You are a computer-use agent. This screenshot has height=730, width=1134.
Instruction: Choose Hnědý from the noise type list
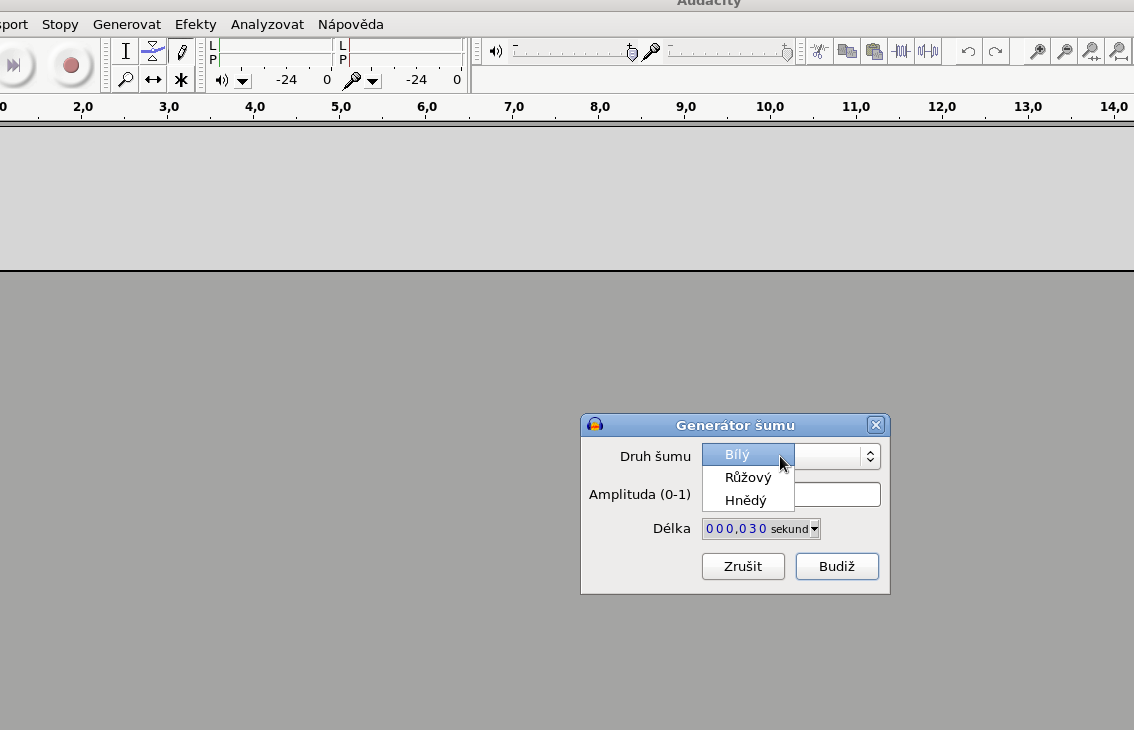pyautogui.click(x=746, y=500)
